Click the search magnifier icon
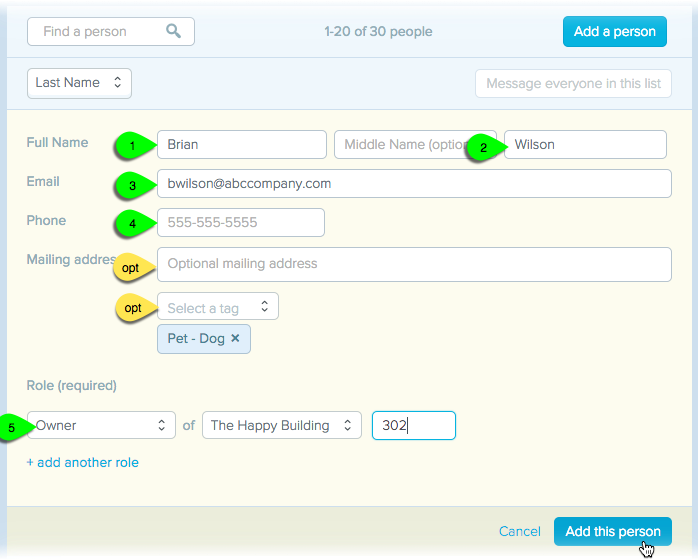The height and width of the screenshot is (560, 698). click(x=174, y=31)
